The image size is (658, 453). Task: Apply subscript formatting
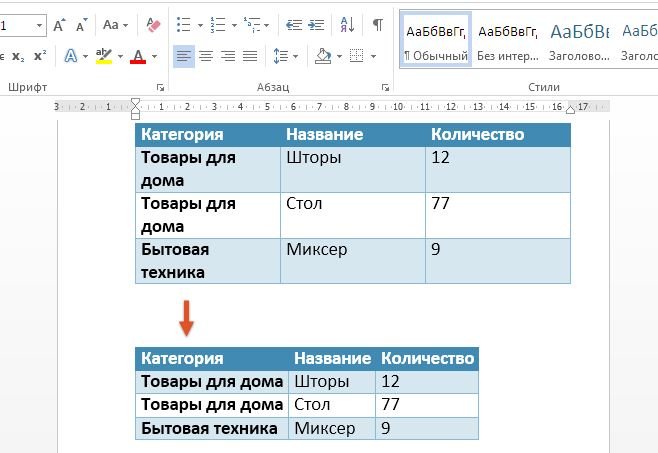[x=17, y=56]
